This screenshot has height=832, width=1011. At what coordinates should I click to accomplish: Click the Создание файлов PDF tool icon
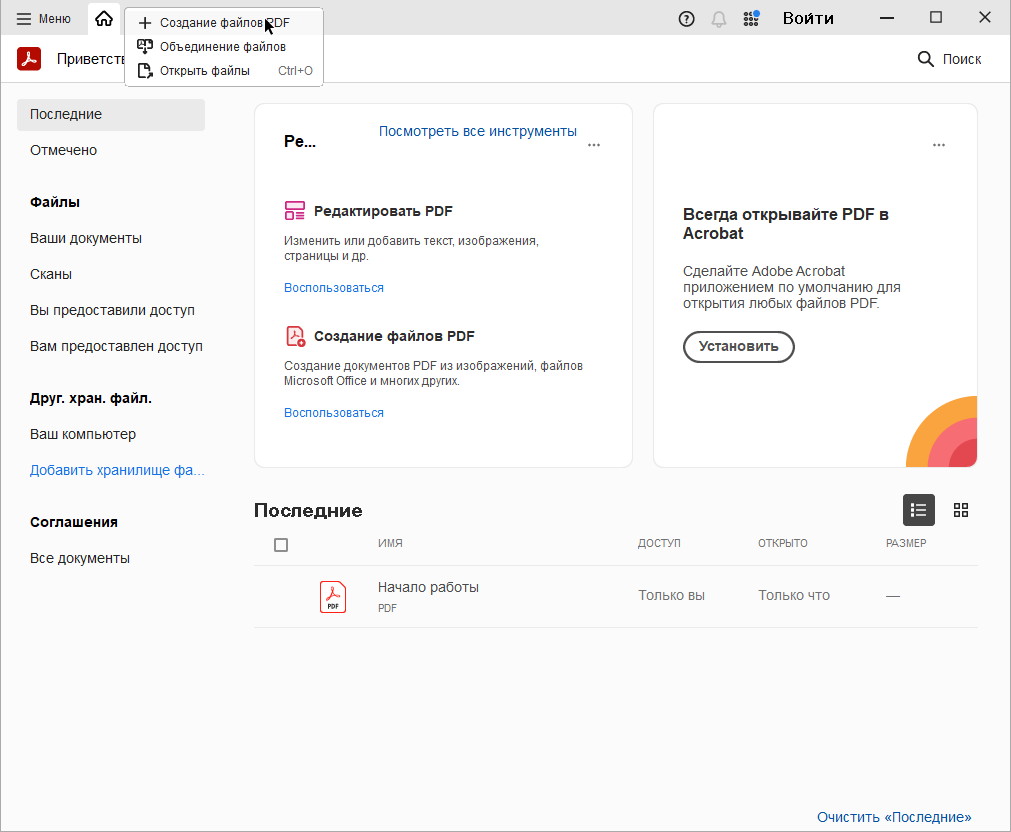click(x=295, y=336)
